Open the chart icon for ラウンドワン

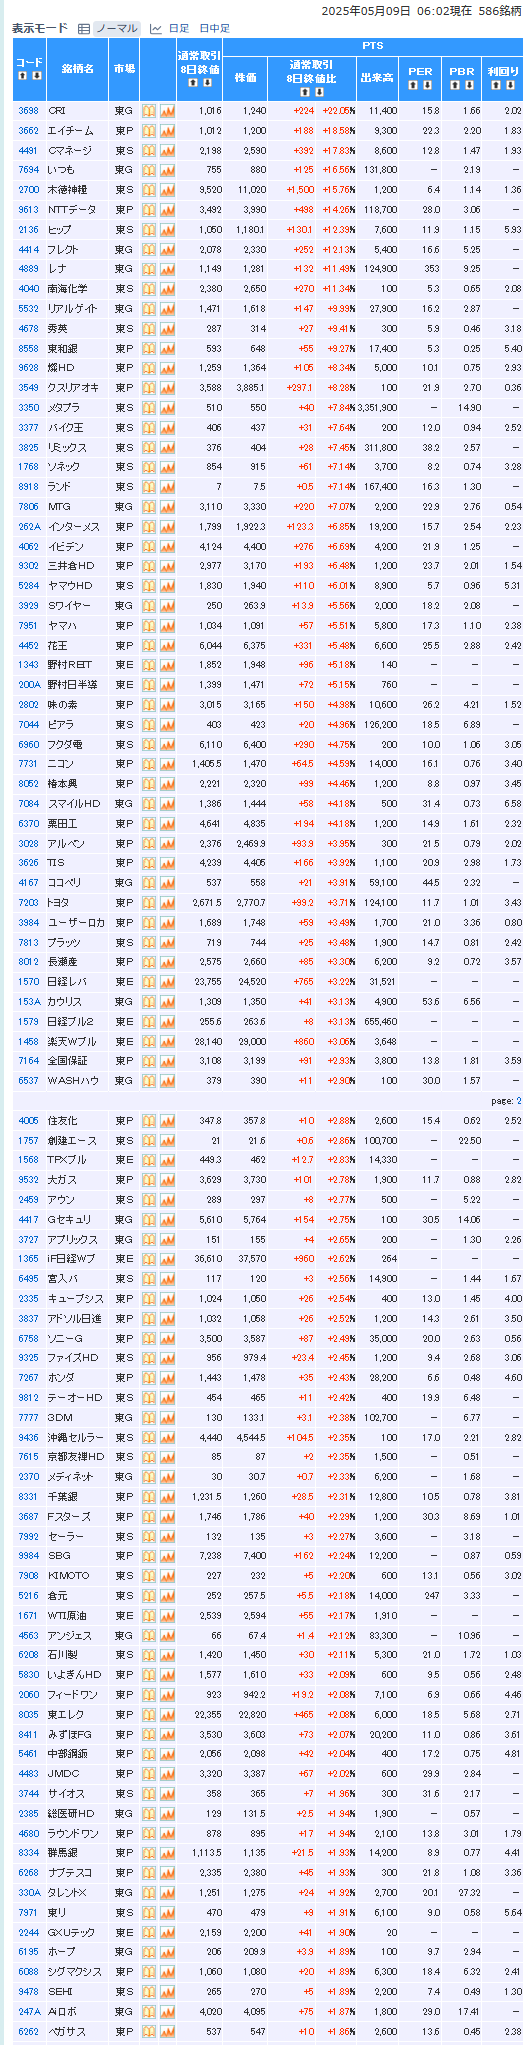(x=167, y=1832)
